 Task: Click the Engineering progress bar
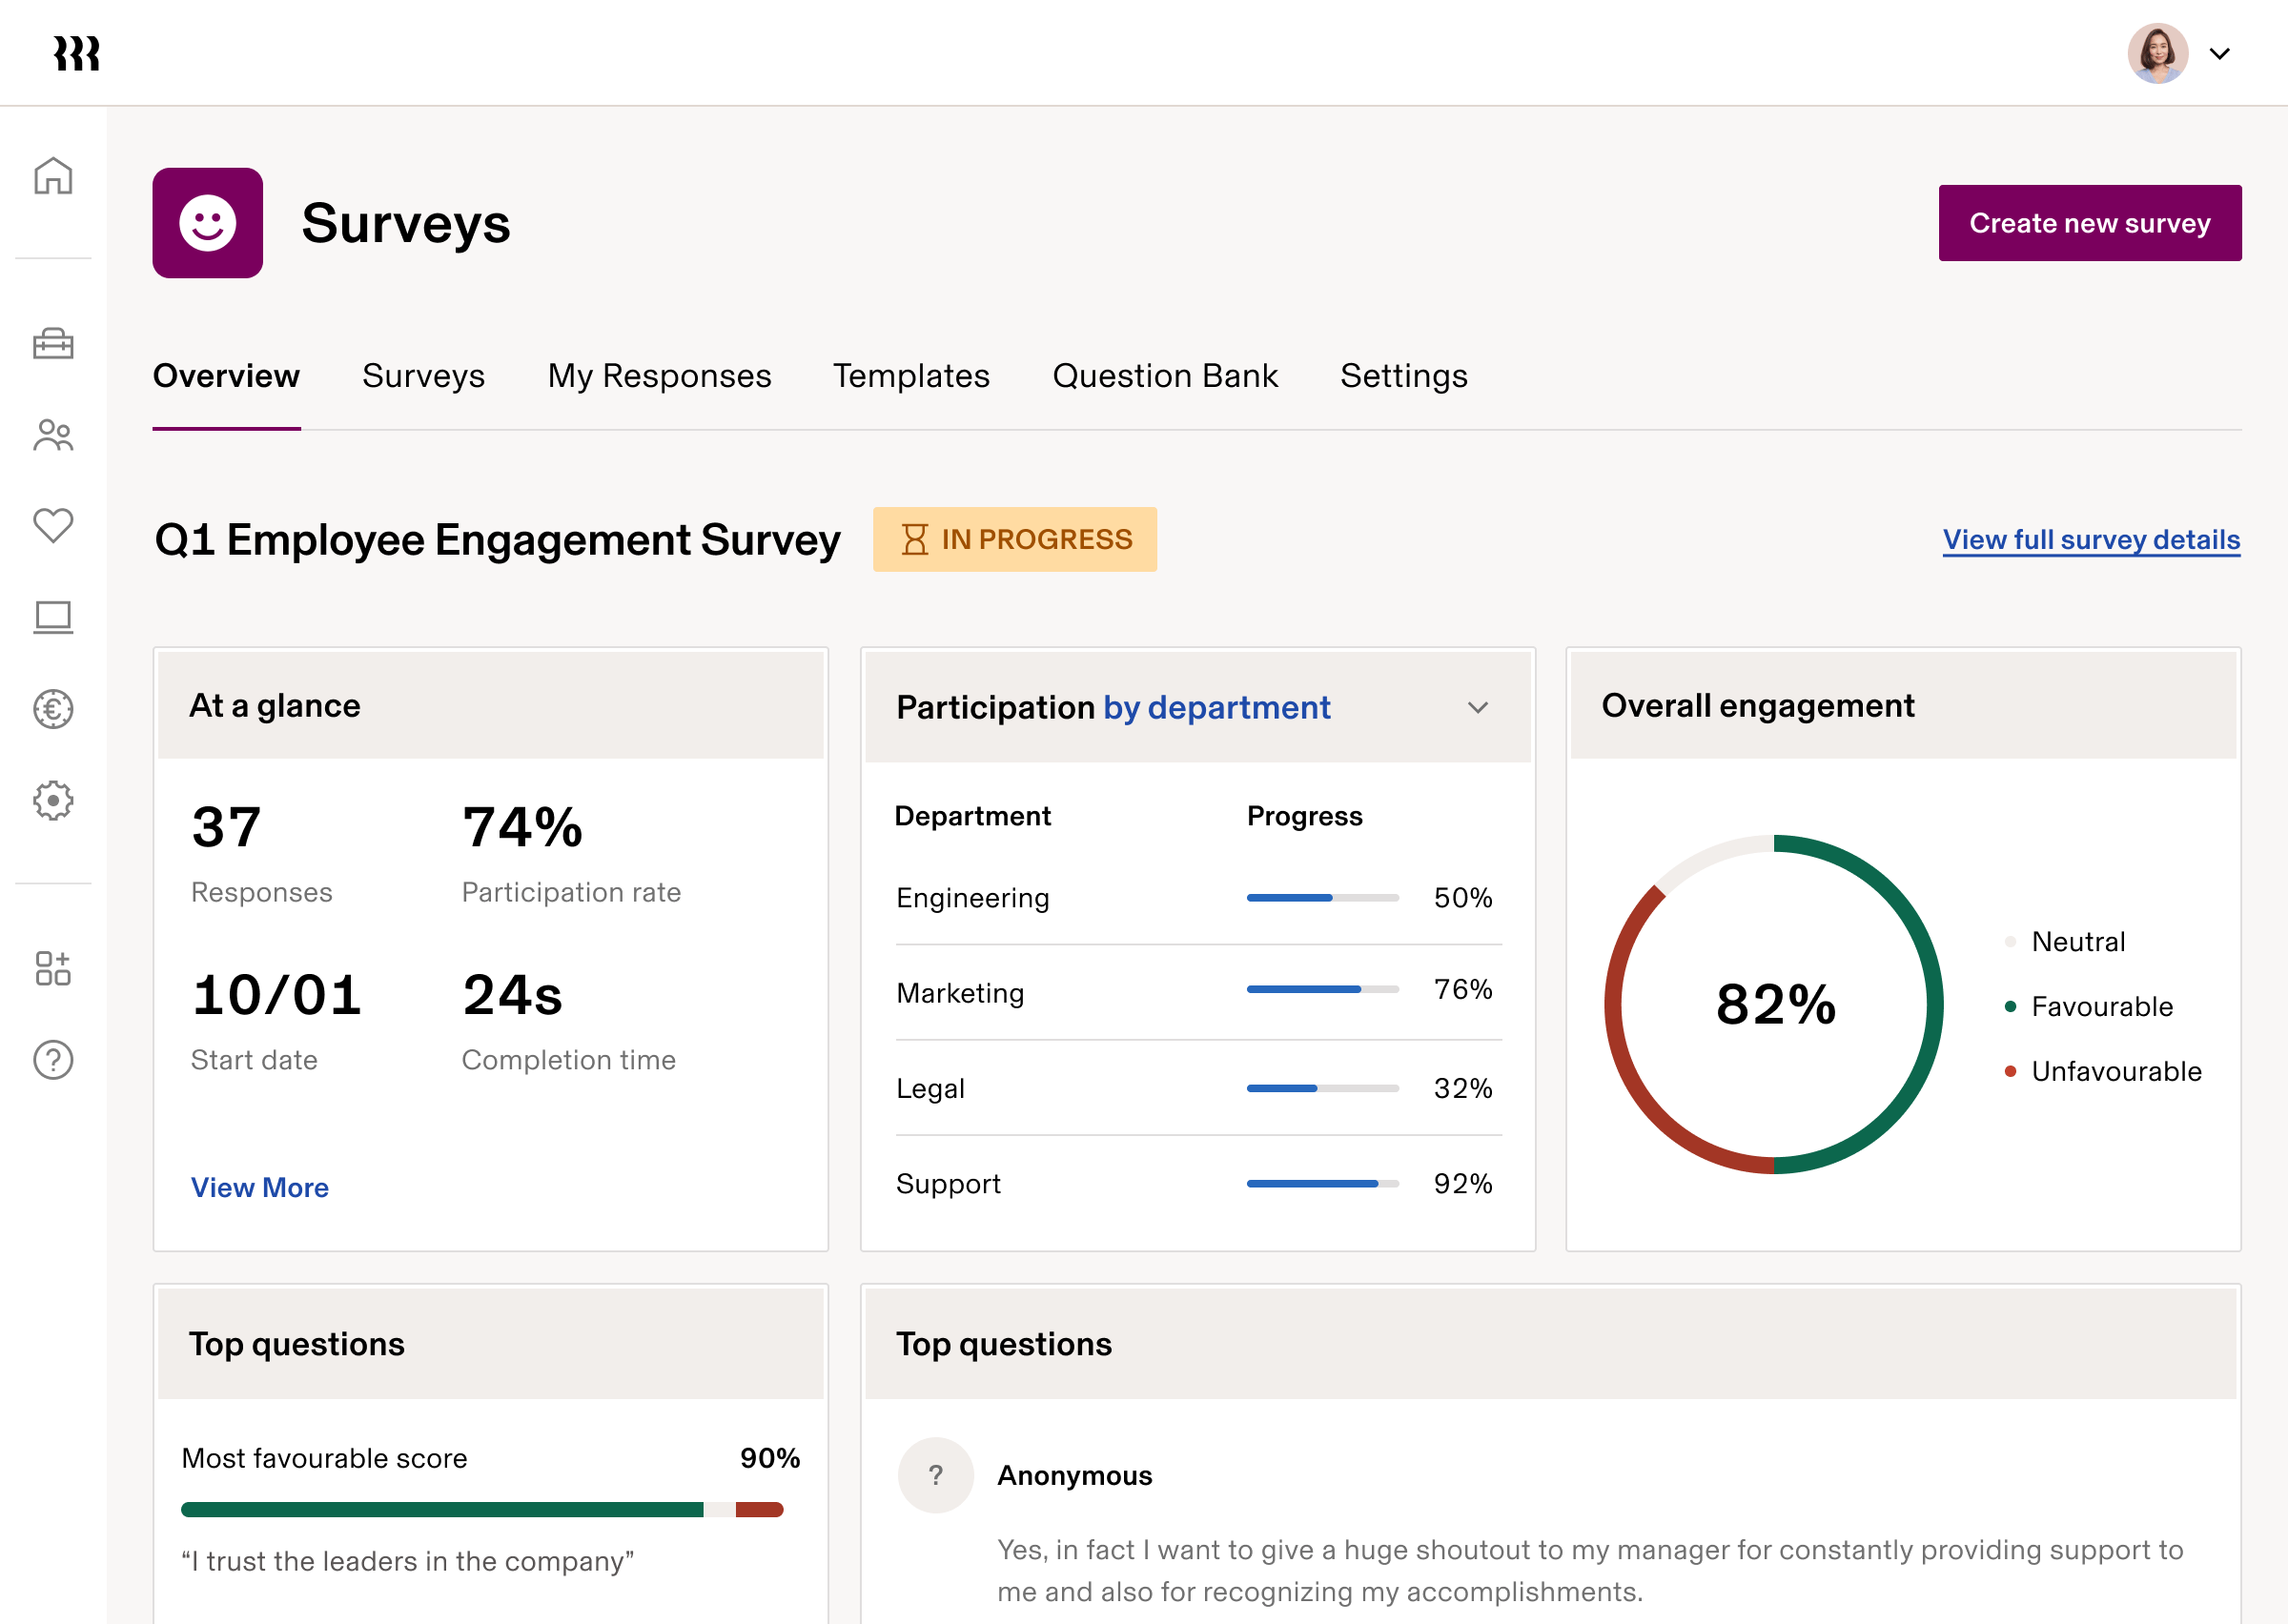click(x=1322, y=897)
